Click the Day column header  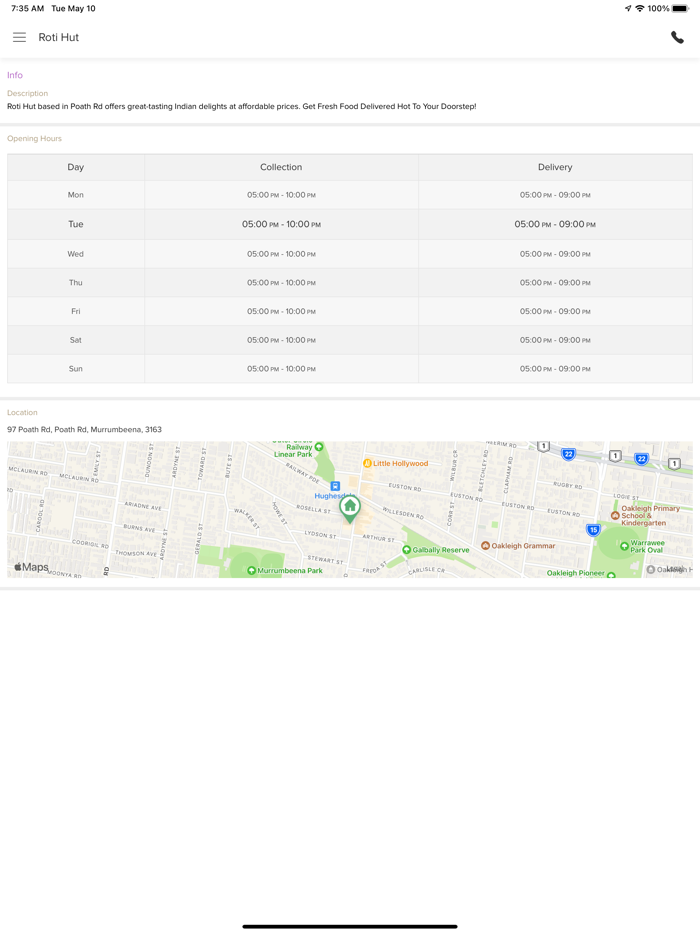tap(76, 167)
